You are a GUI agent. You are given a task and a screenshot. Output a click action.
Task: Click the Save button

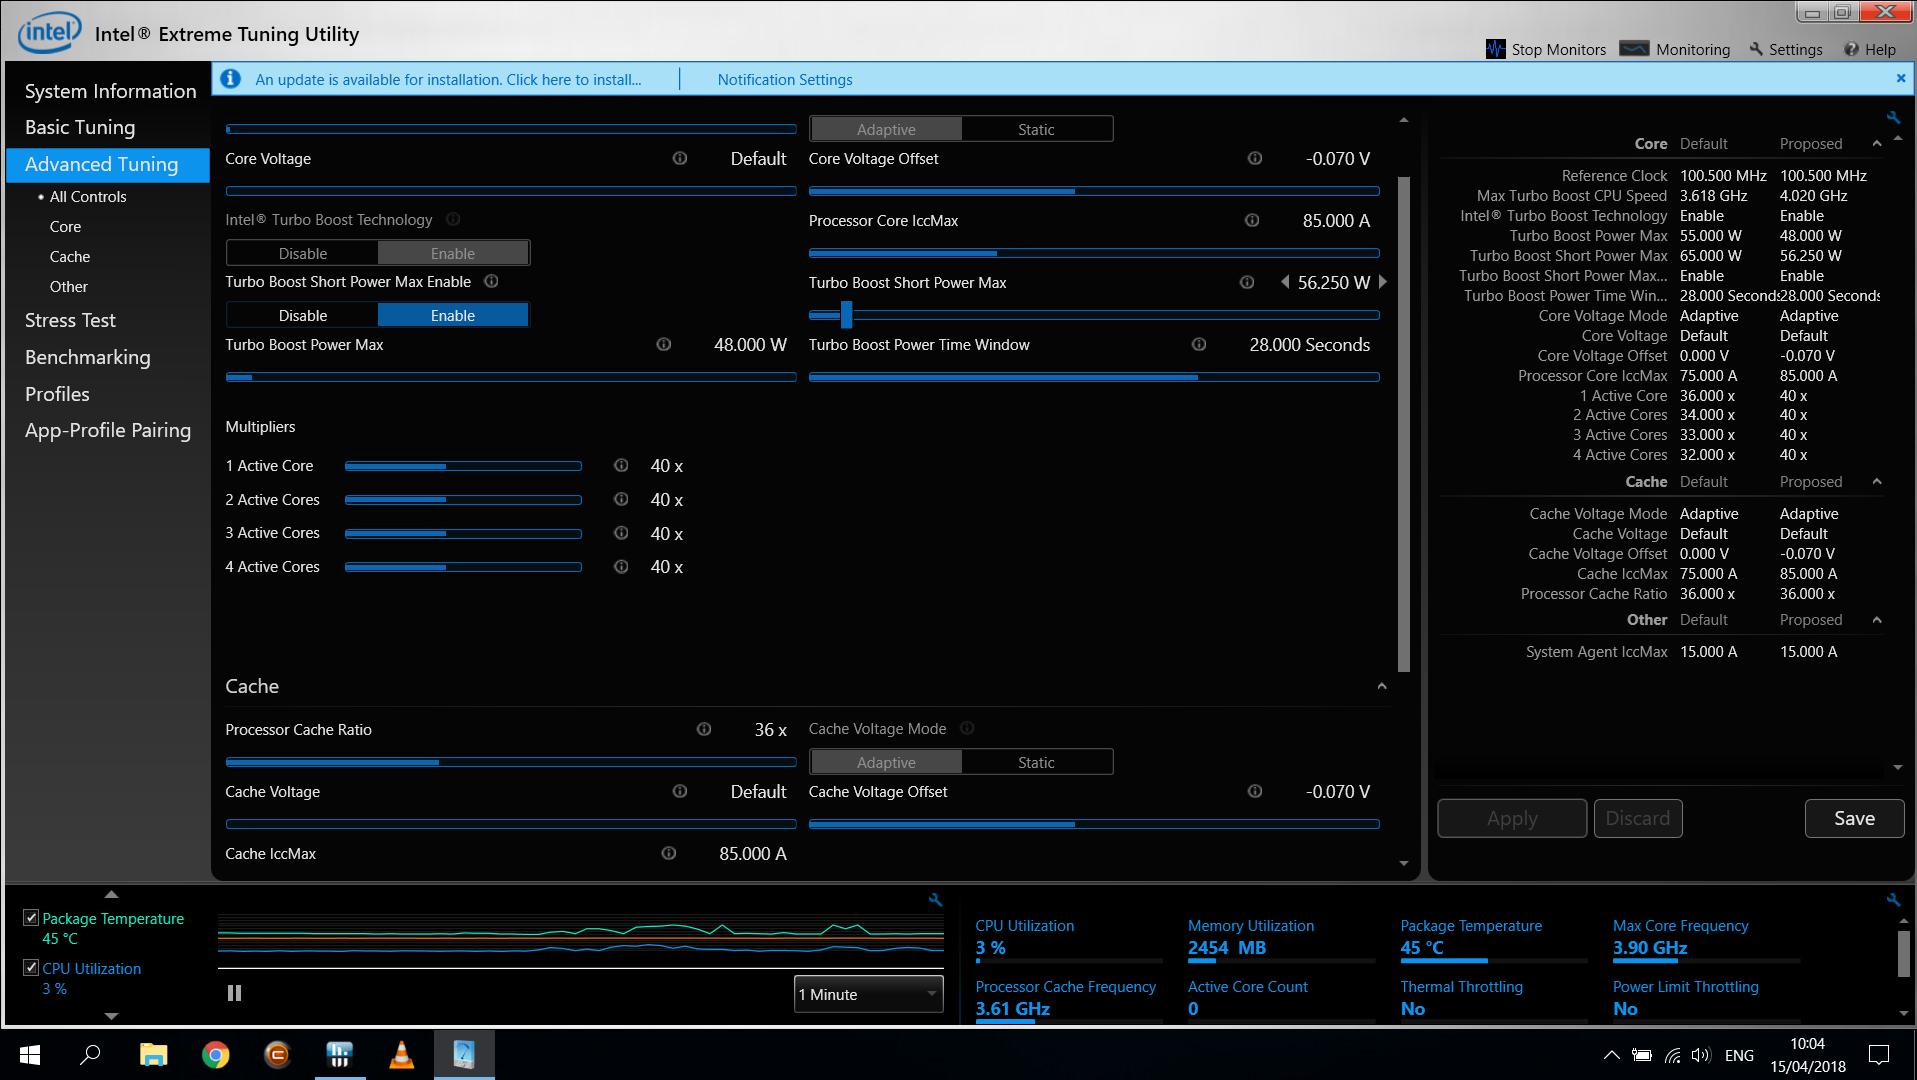tap(1853, 818)
